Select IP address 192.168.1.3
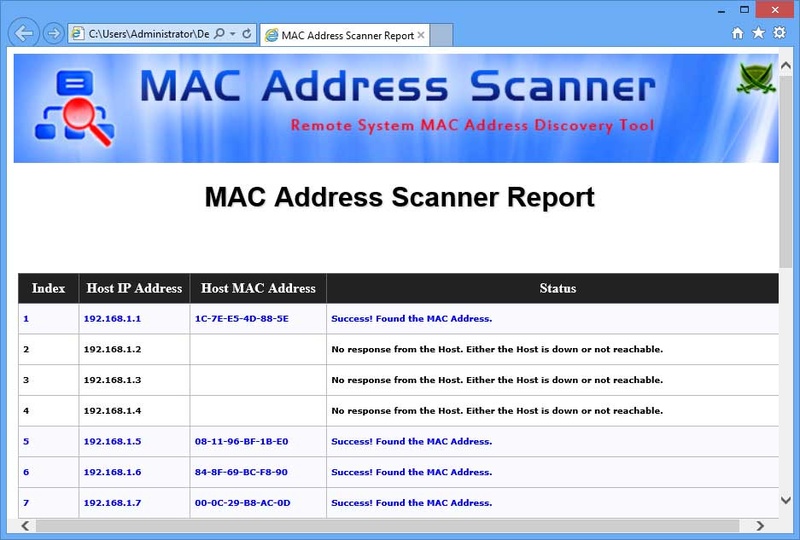800x540 pixels. 112,380
